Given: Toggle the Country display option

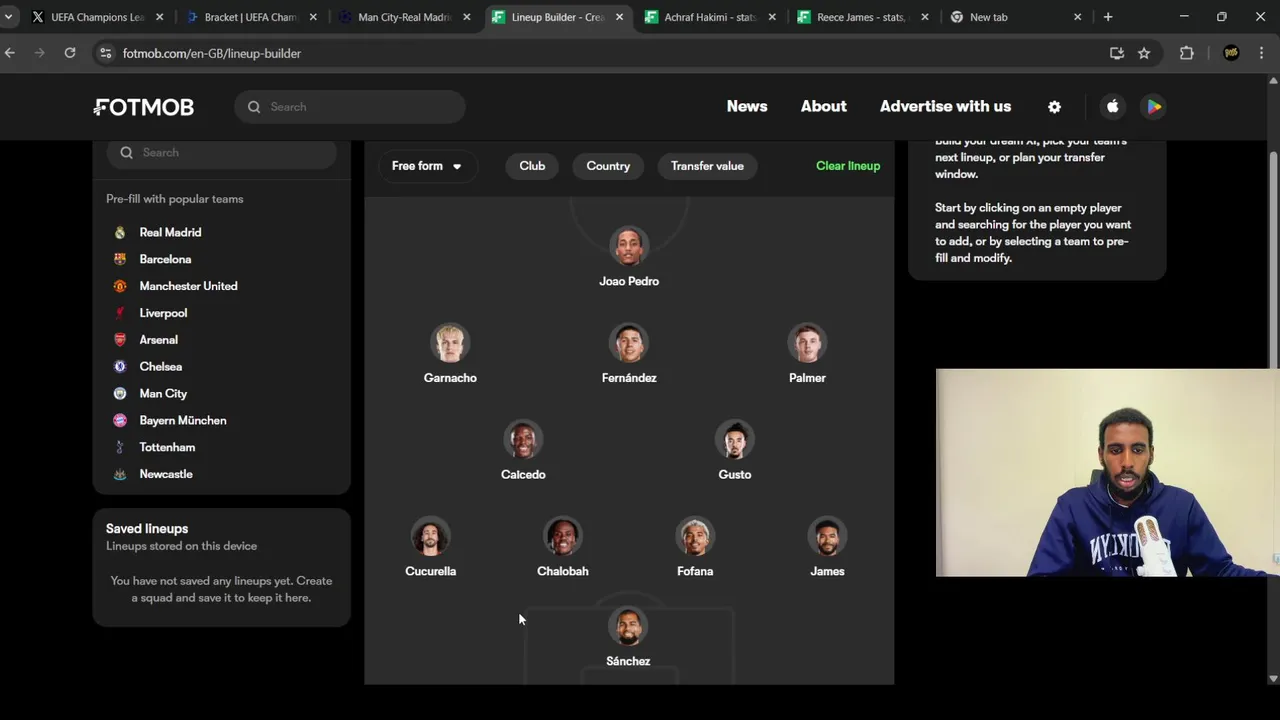Looking at the screenshot, I should click(x=608, y=166).
